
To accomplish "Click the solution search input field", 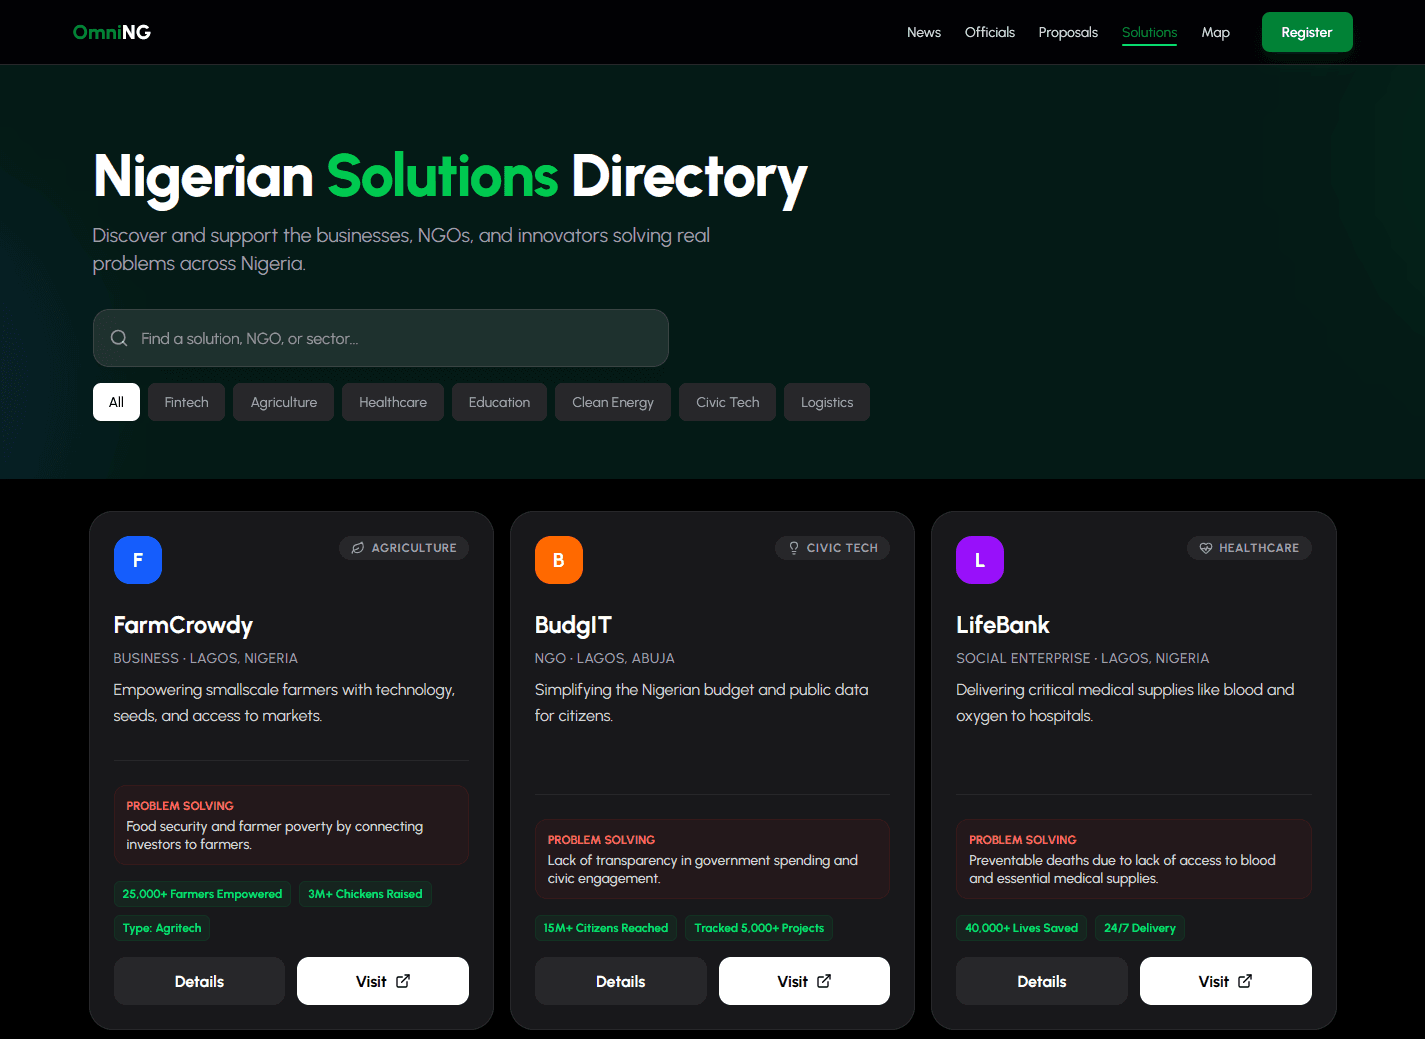I will coord(400,338).
